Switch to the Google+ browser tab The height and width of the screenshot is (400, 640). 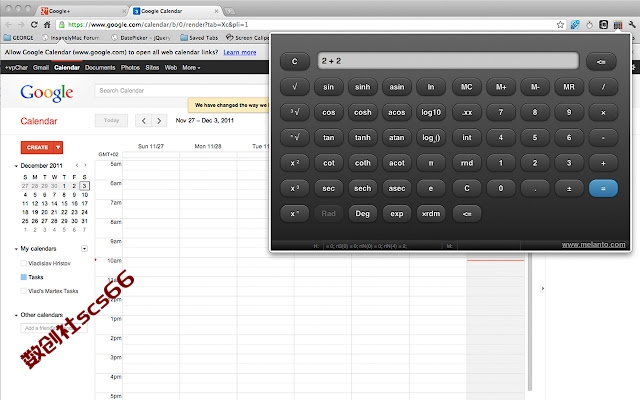pyautogui.click(x=84, y=11)
